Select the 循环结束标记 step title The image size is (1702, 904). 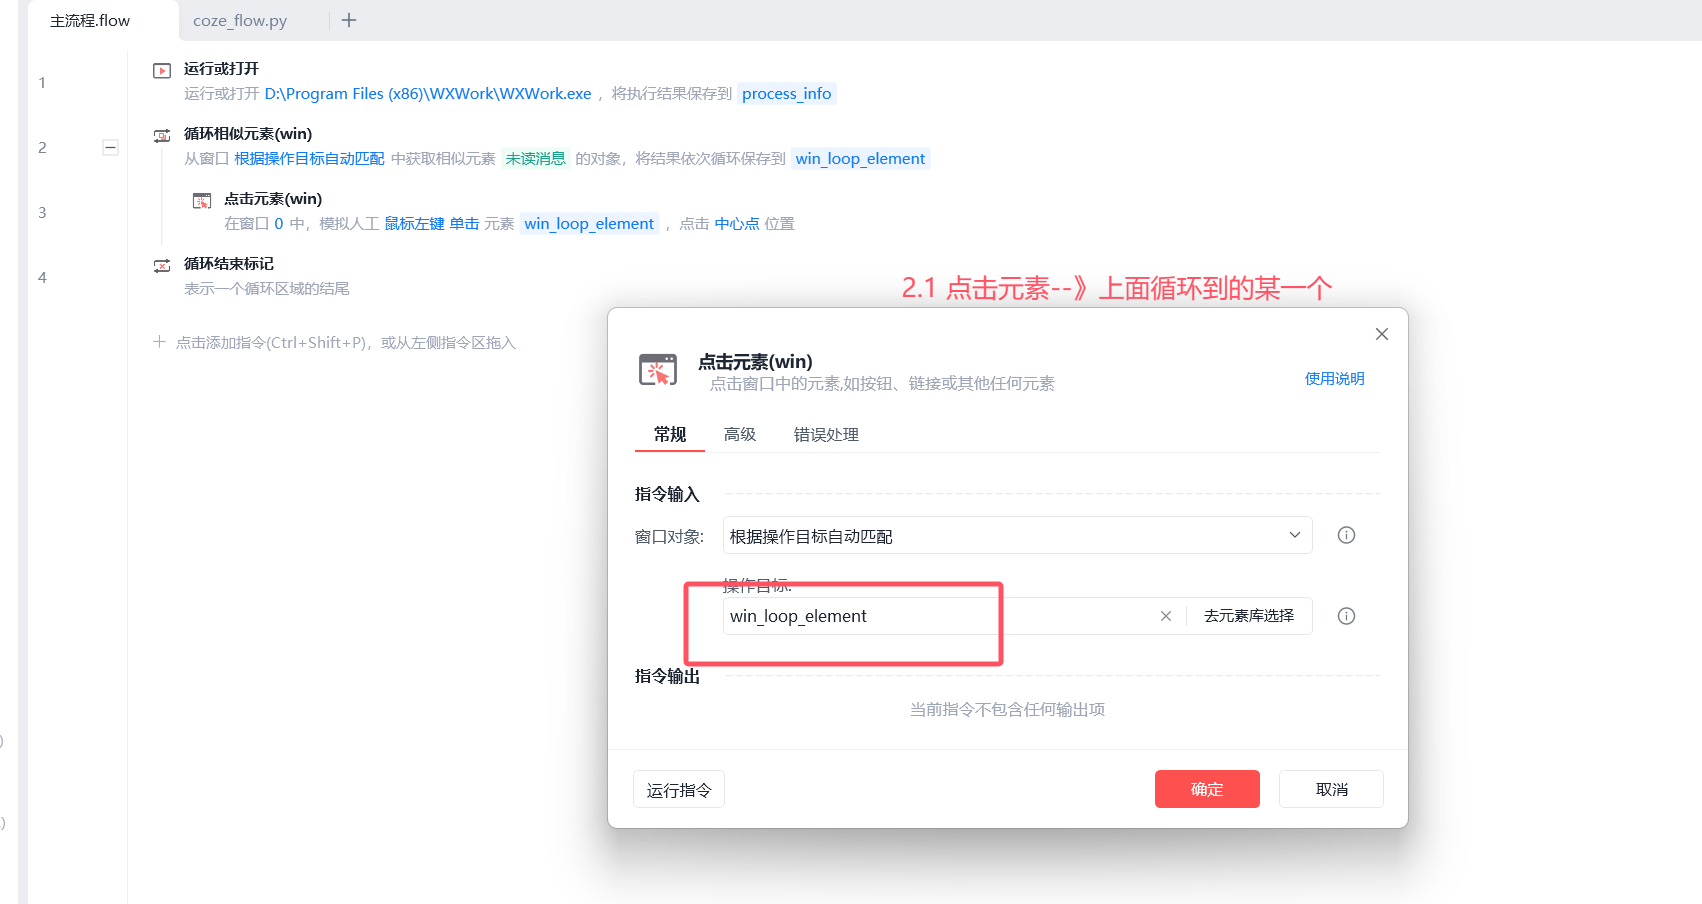click(x=229, y=263)
